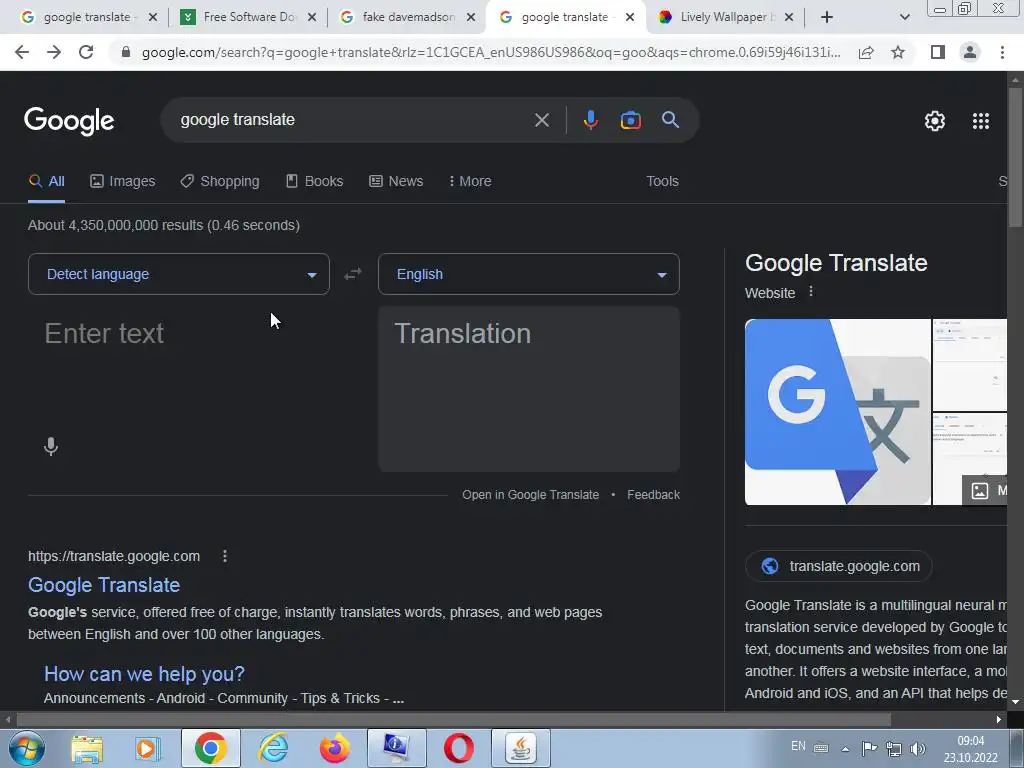Swap source and target languages
Viewport: 1024px width, 768px height.
click(x=353, y=274)
